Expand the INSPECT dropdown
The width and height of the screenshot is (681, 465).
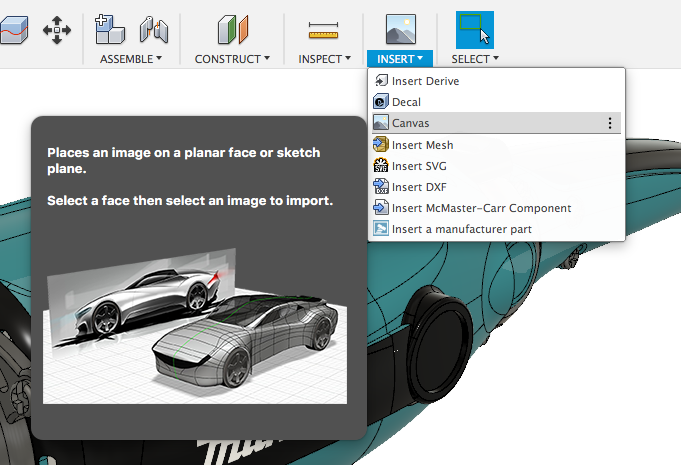pyautogui.click(x=325, y=59)
